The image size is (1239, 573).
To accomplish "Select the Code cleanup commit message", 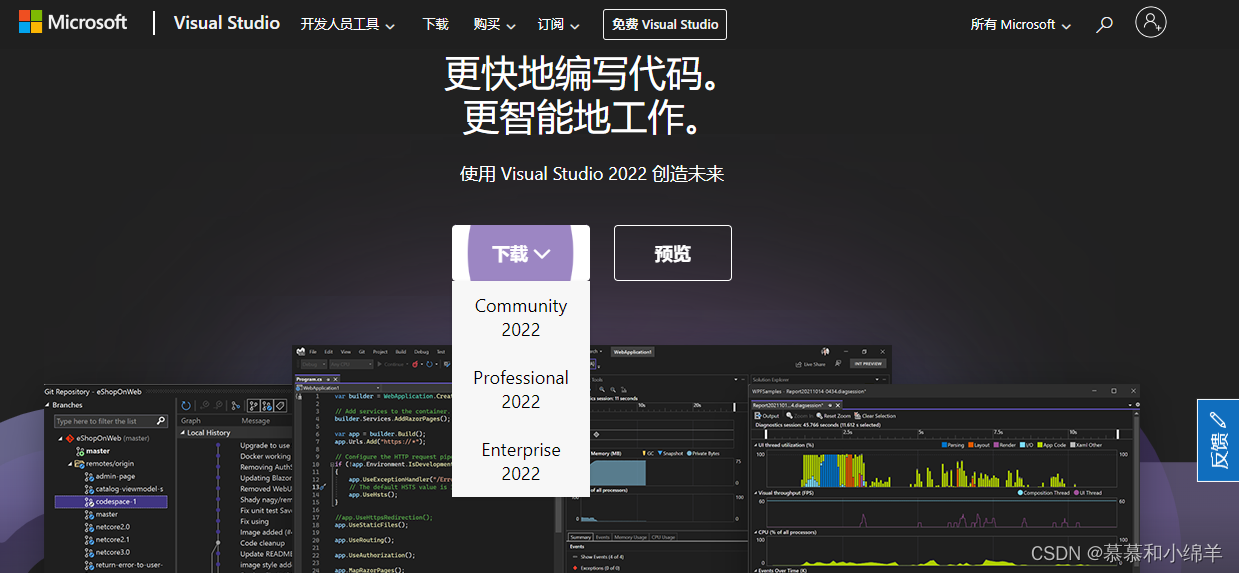I will pos(262,543).
